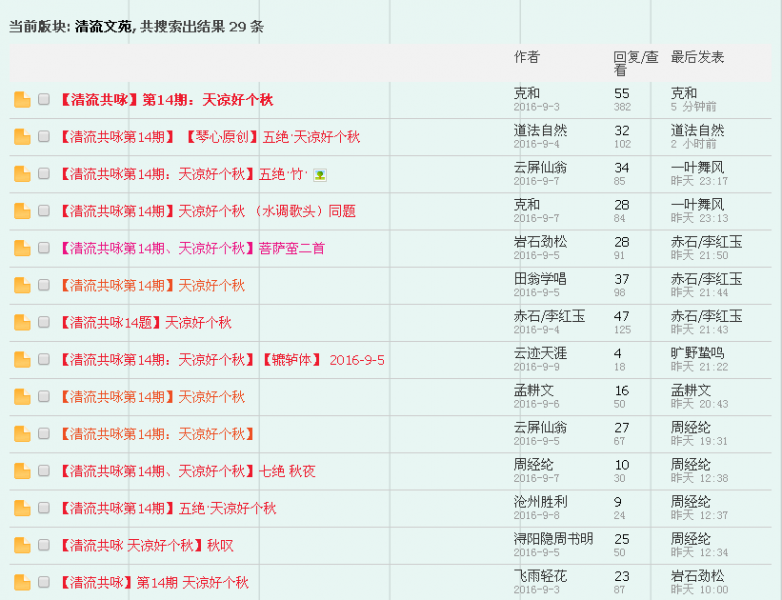This screenshot has height=600, width=782.
Task: Click the folder icon for the 清流共咏14题 thread
Action: tap(22, 322)
